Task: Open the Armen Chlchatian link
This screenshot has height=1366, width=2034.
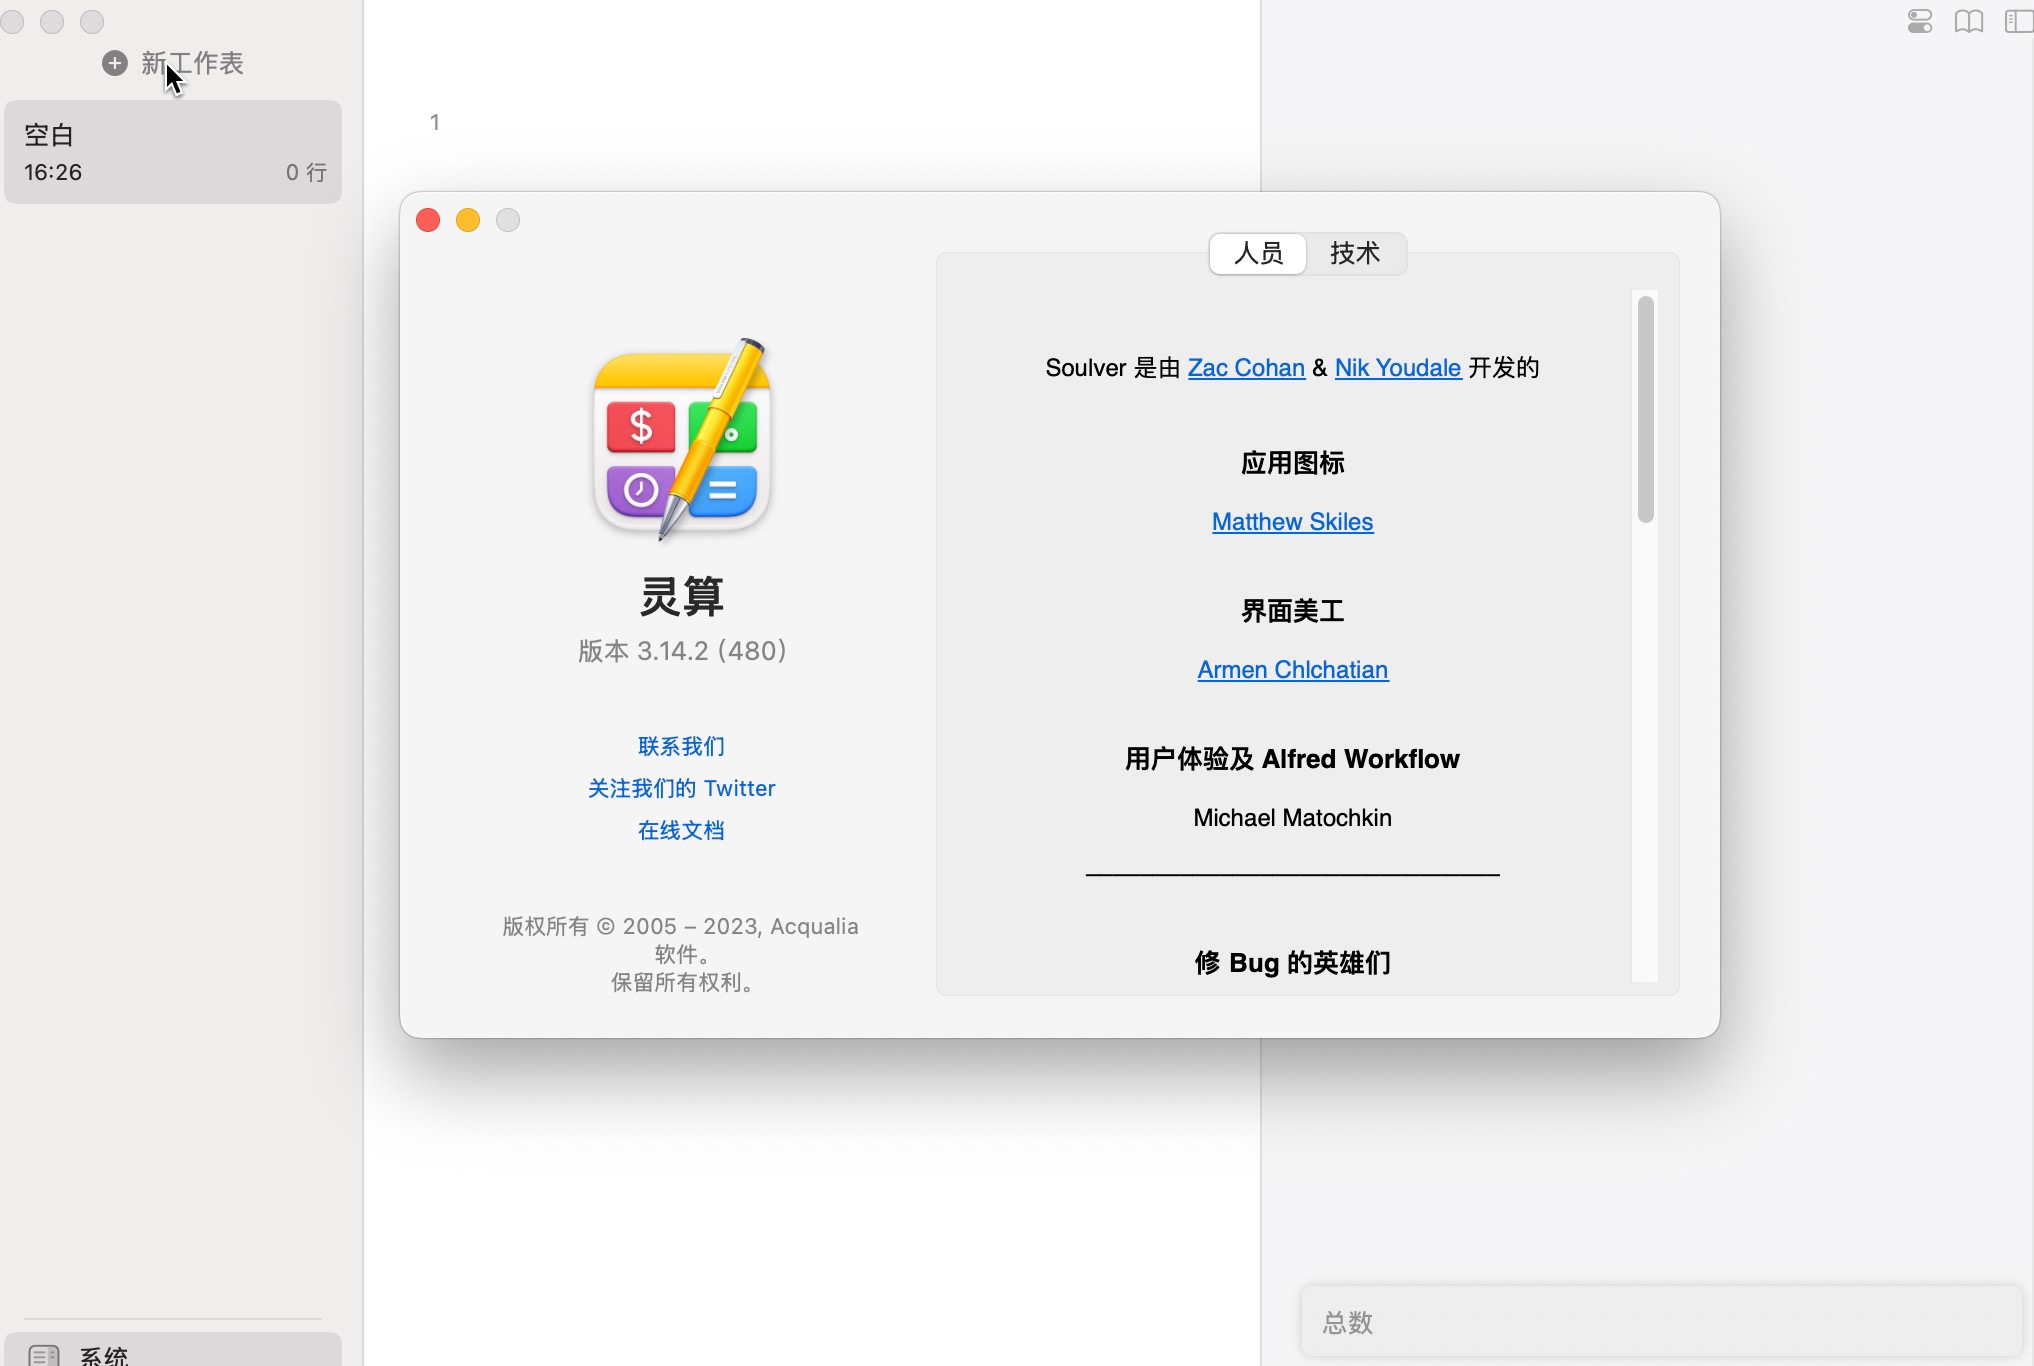Action: coord(1292,669)
